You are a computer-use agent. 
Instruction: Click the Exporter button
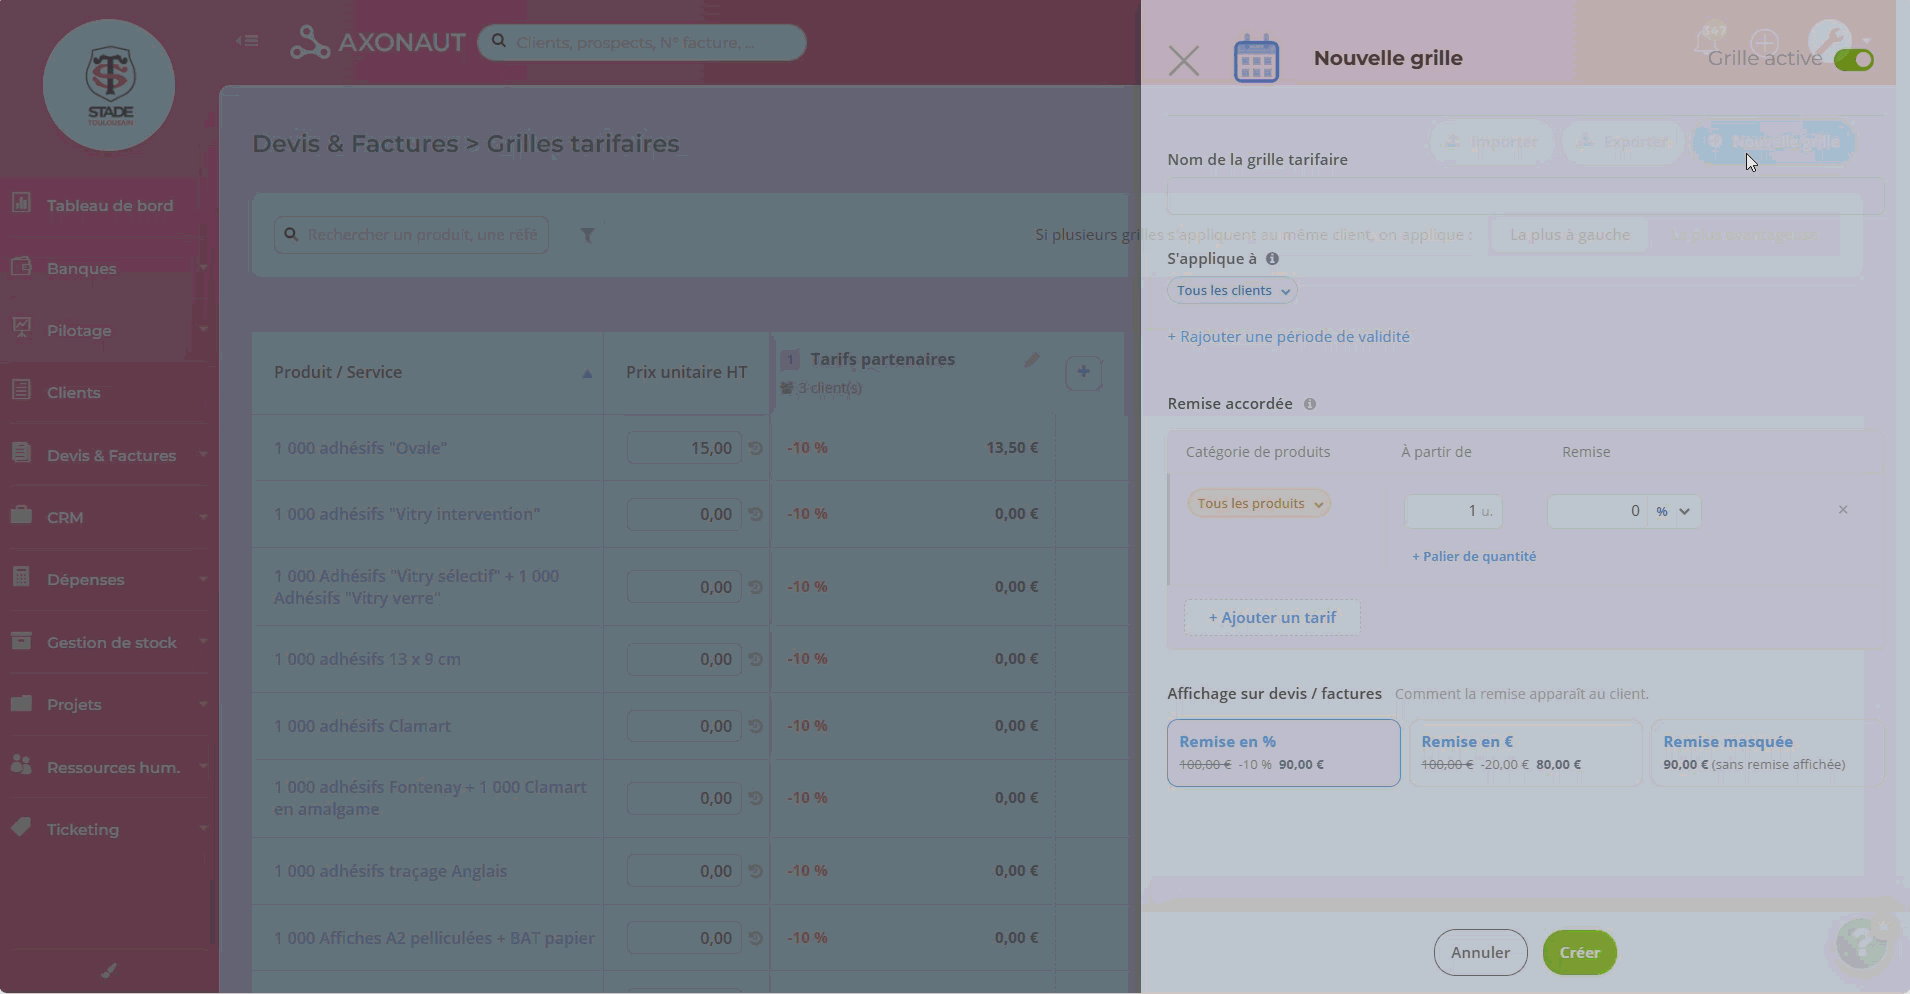pyautogui.click(x=1622, y=142)
